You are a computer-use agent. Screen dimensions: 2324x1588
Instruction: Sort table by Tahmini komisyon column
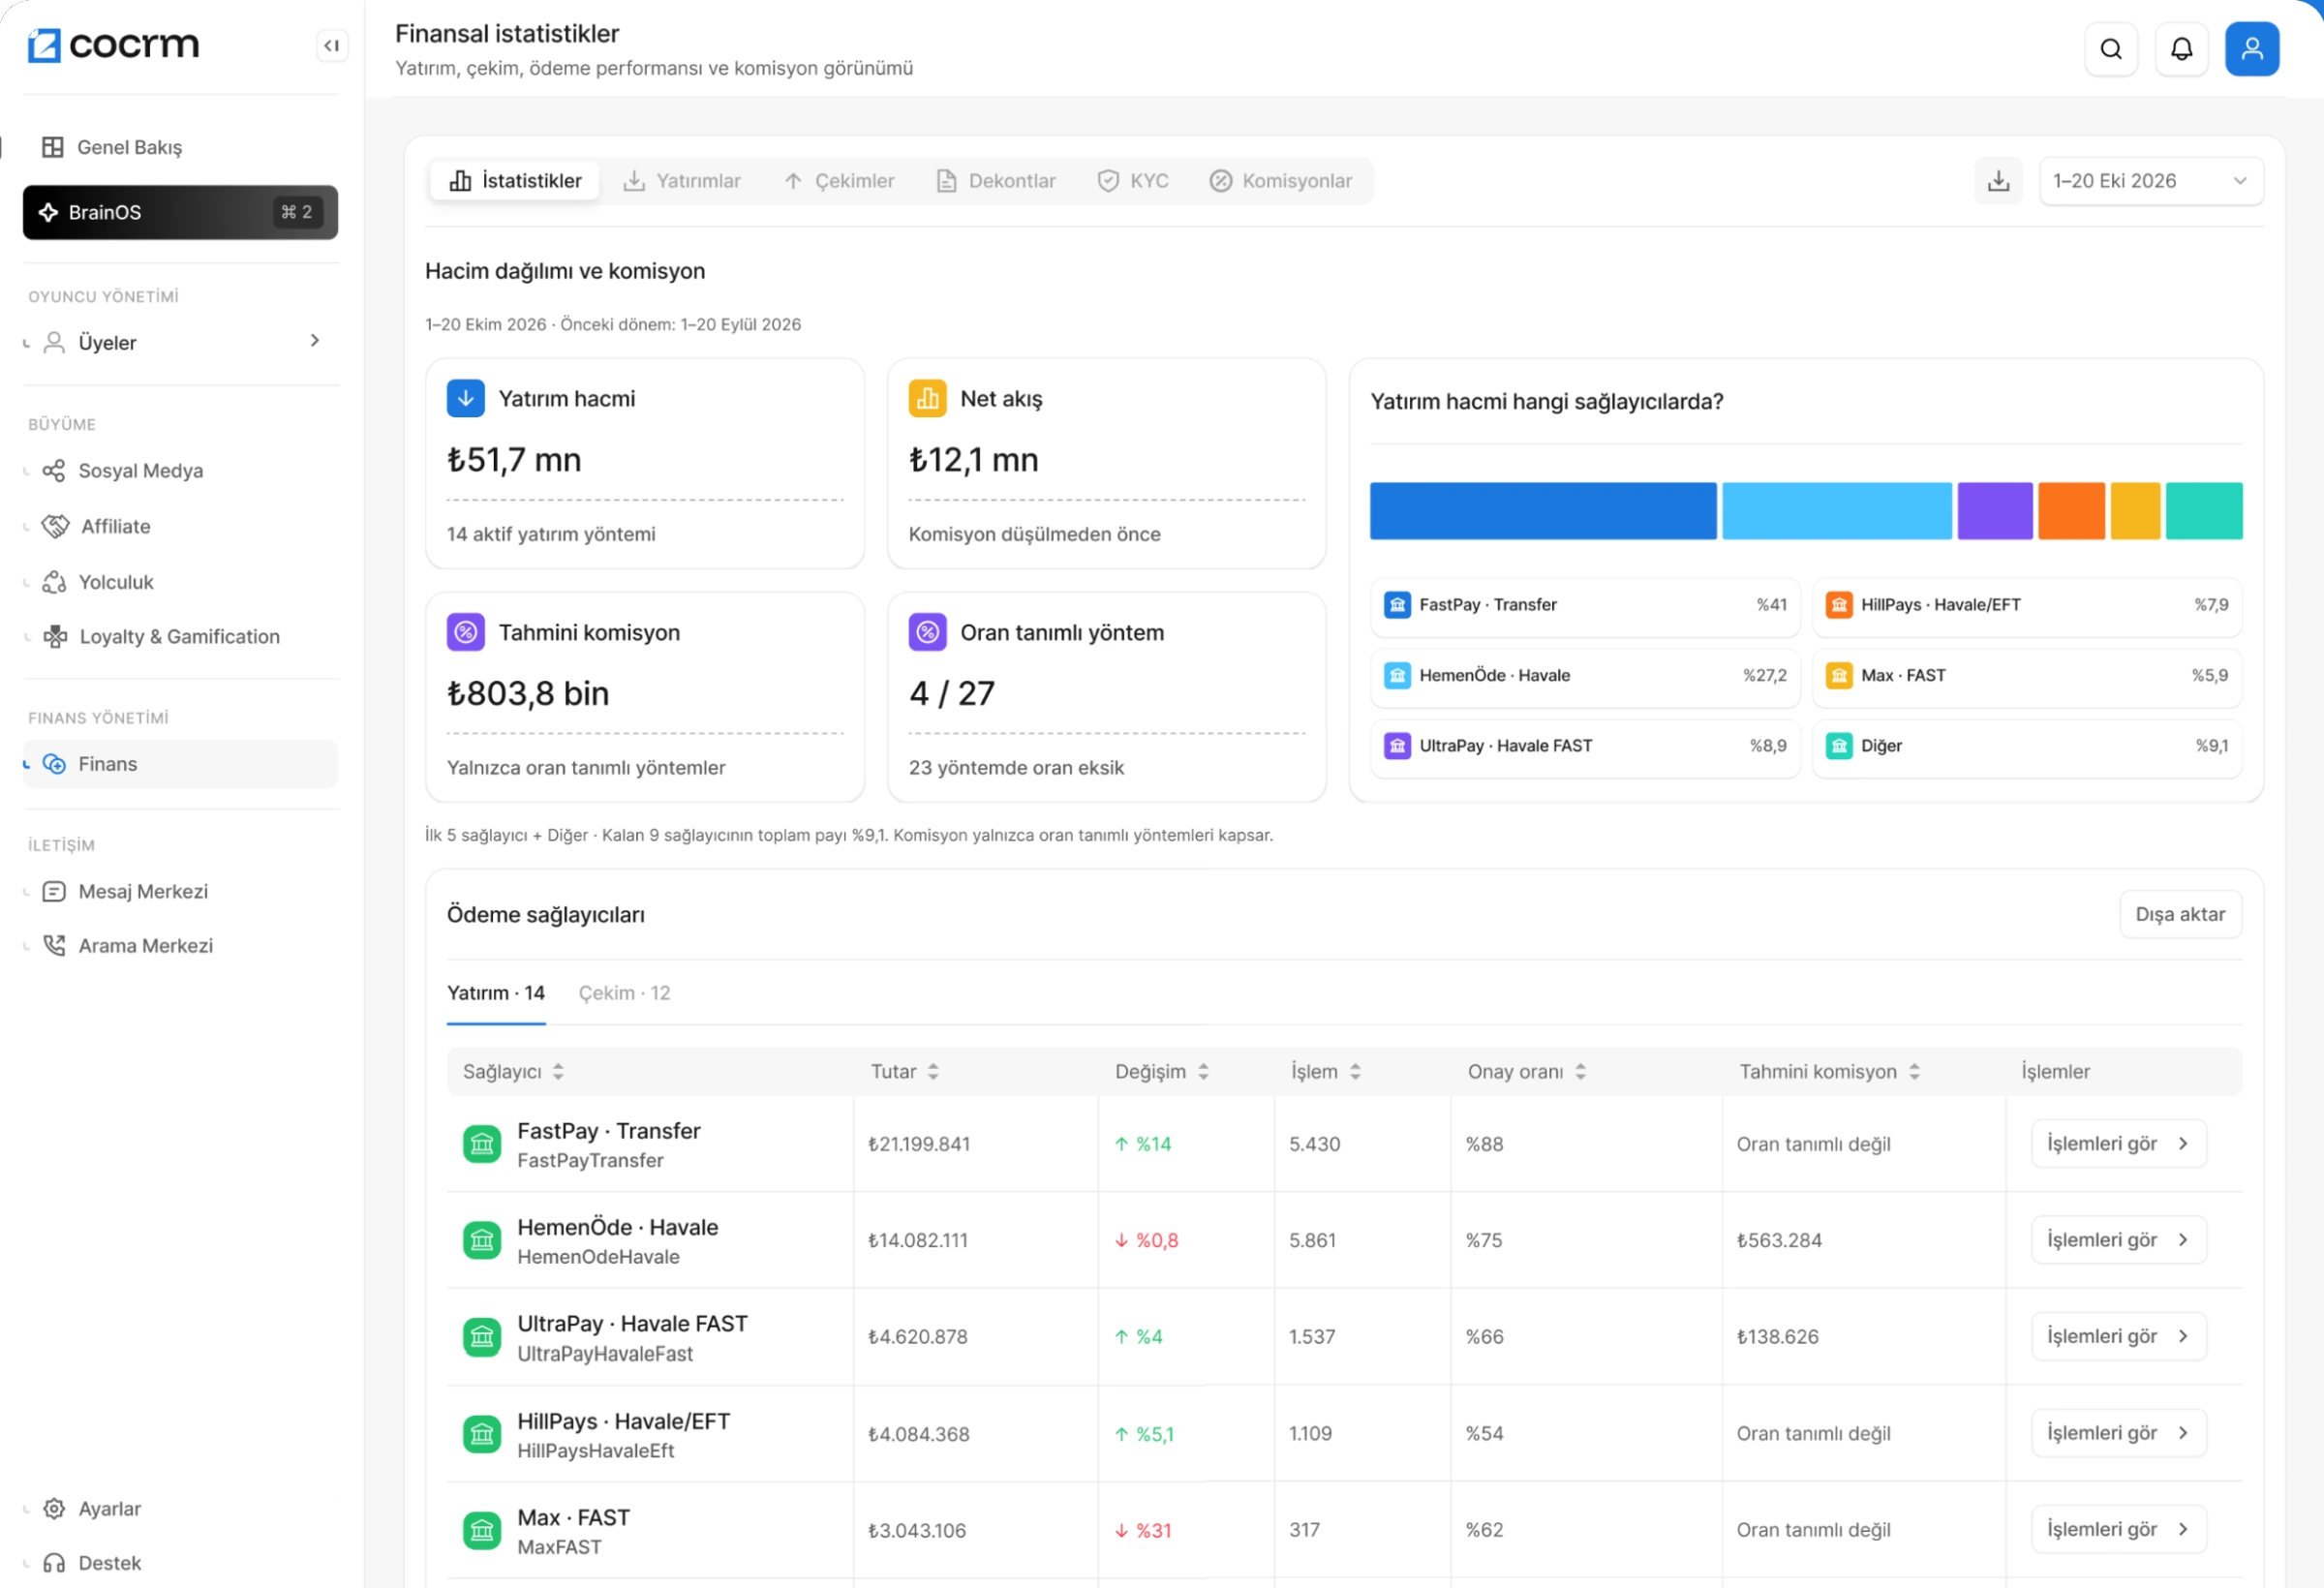1829,1072
